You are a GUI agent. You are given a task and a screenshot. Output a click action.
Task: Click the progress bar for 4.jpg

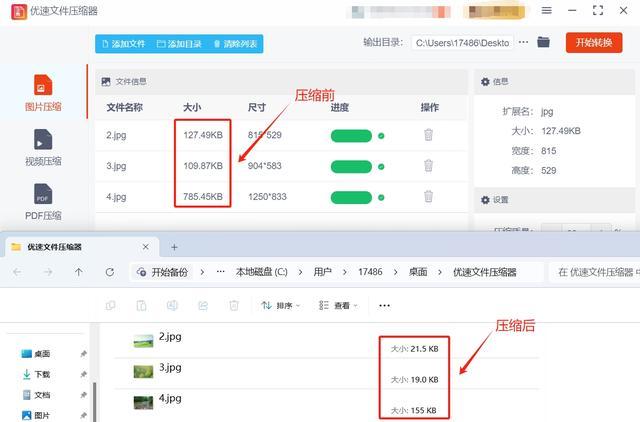tap(351, 198)
